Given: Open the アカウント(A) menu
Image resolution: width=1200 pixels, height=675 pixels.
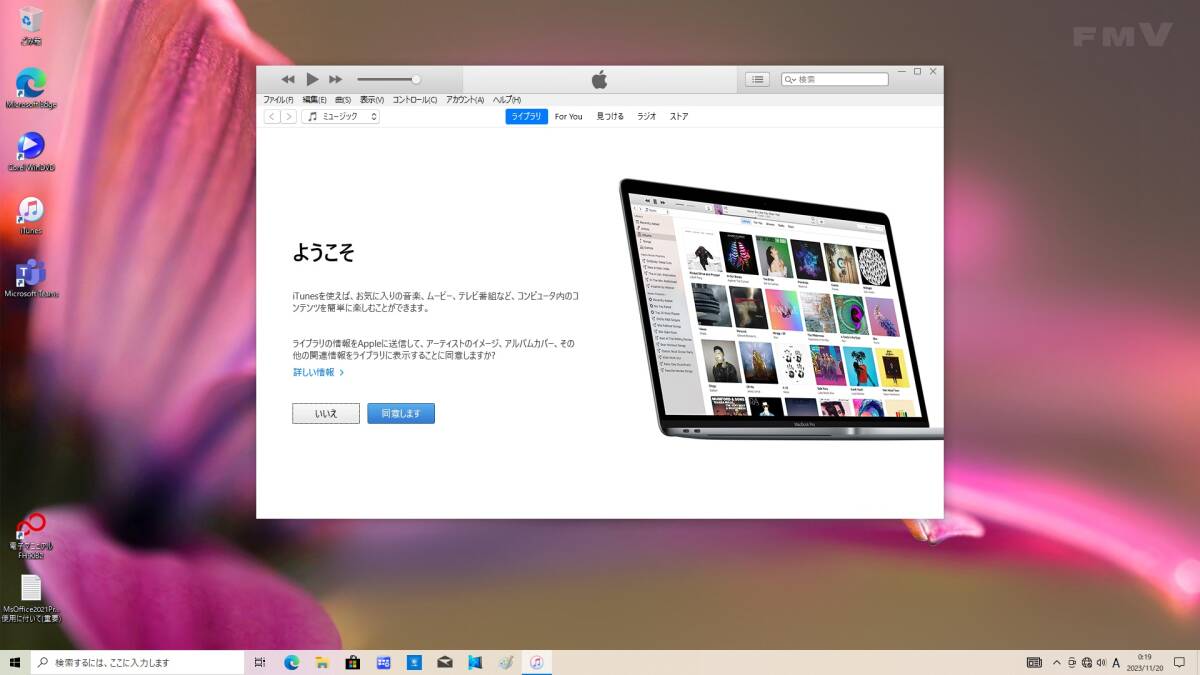Looking at the screenshot, I should (x=465, y=100).
